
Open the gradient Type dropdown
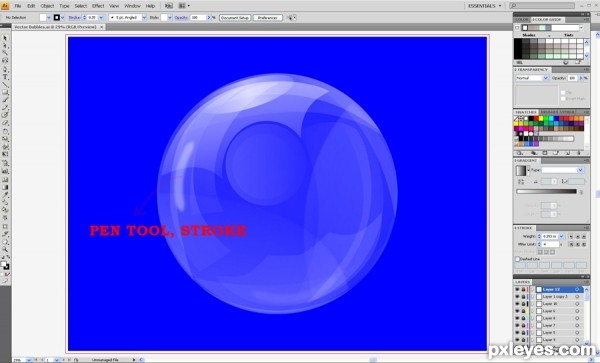pos(562,170)
